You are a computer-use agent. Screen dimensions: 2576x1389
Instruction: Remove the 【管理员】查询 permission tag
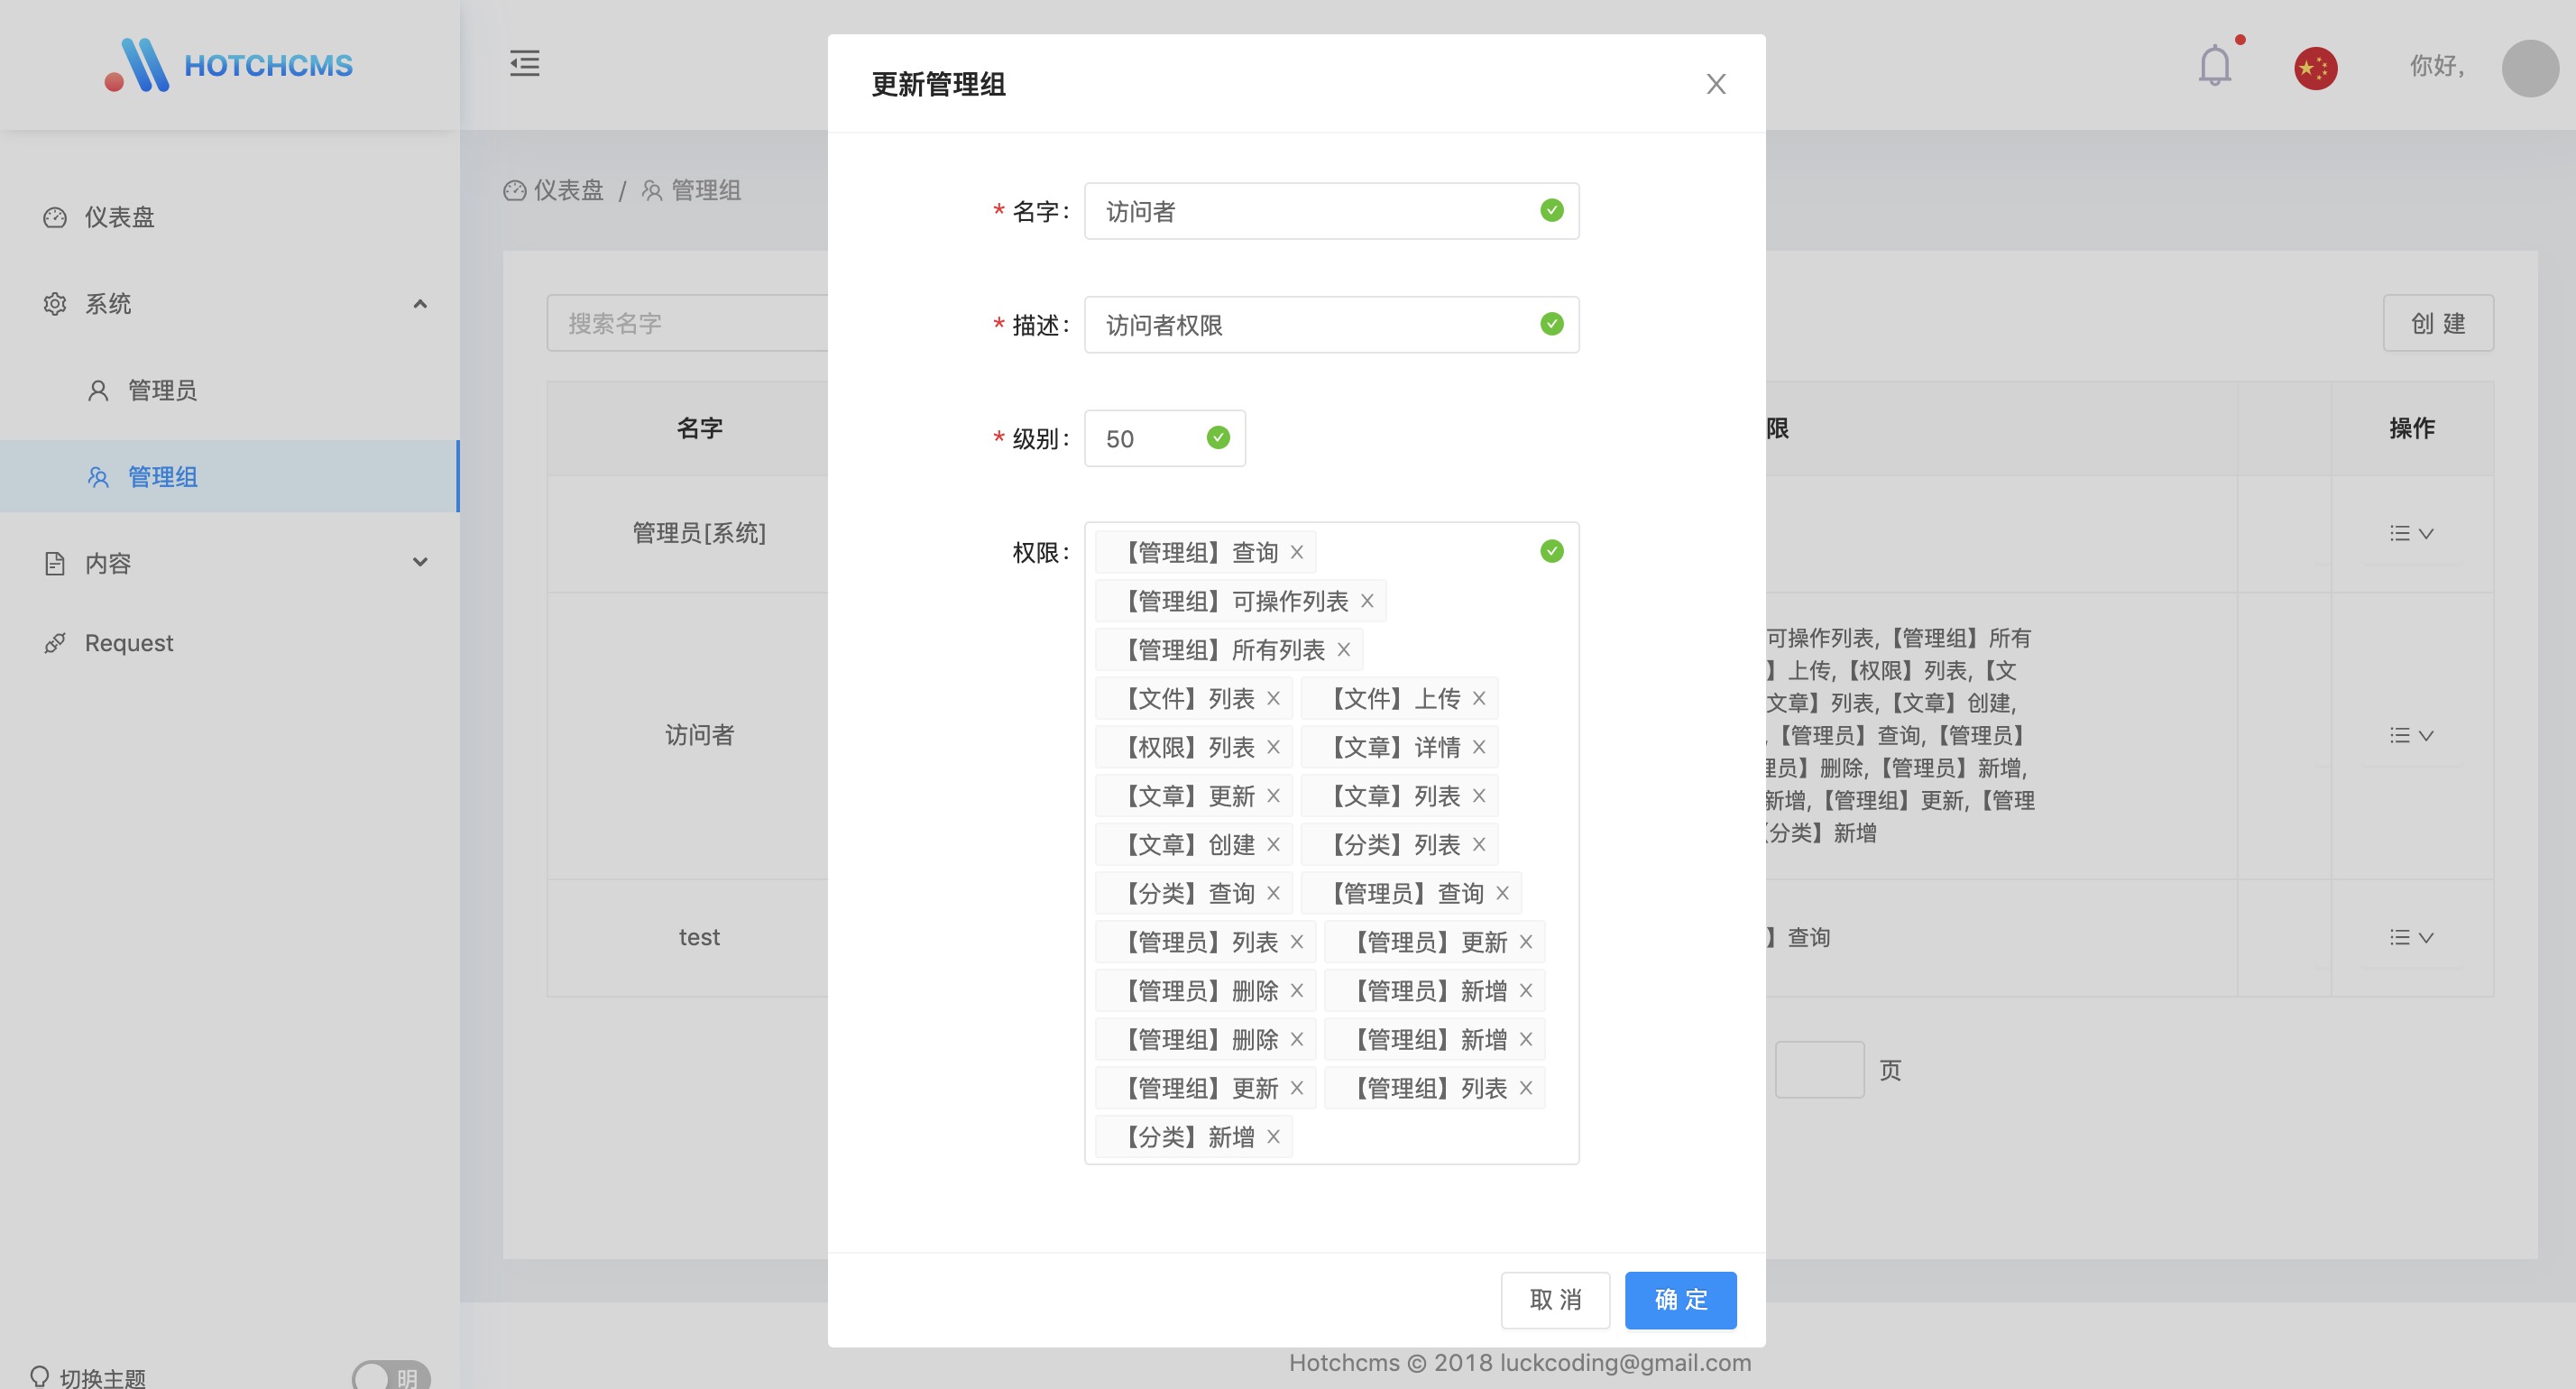click(x=1502, y=893)
